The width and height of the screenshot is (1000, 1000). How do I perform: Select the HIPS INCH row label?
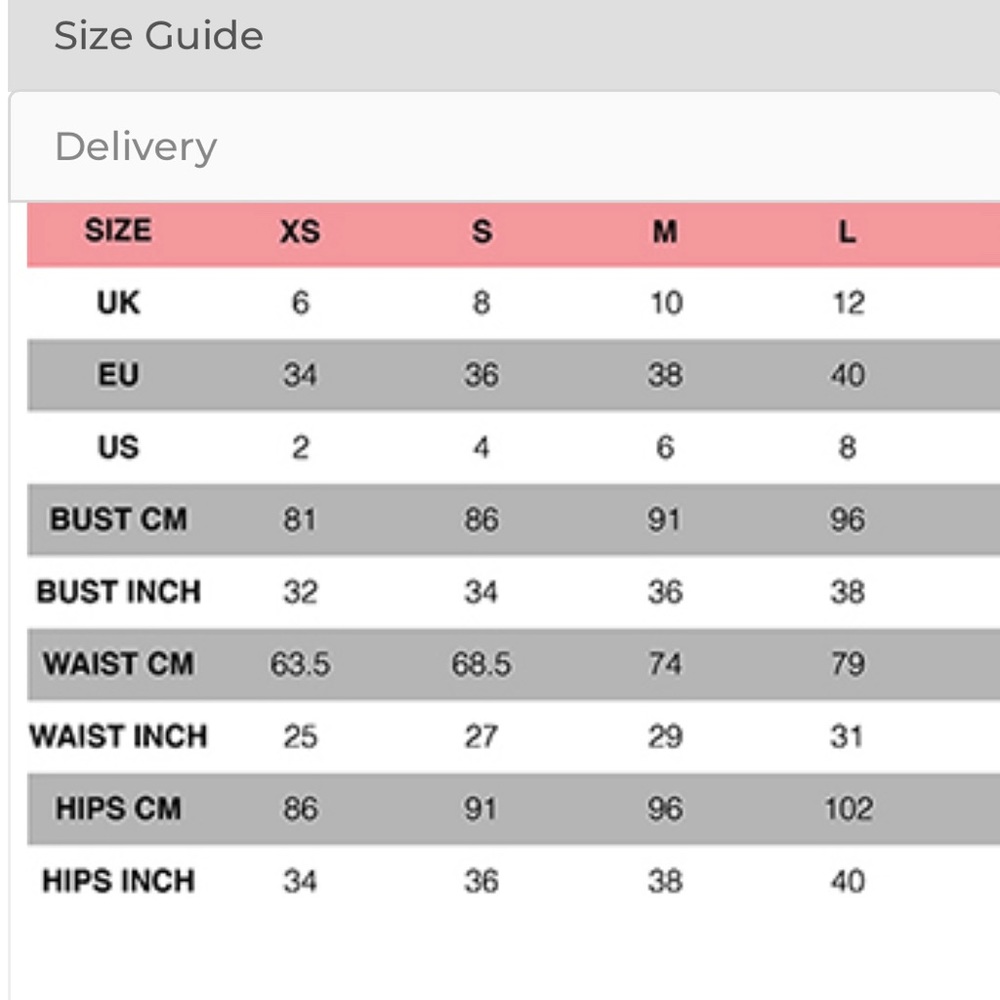118,881
